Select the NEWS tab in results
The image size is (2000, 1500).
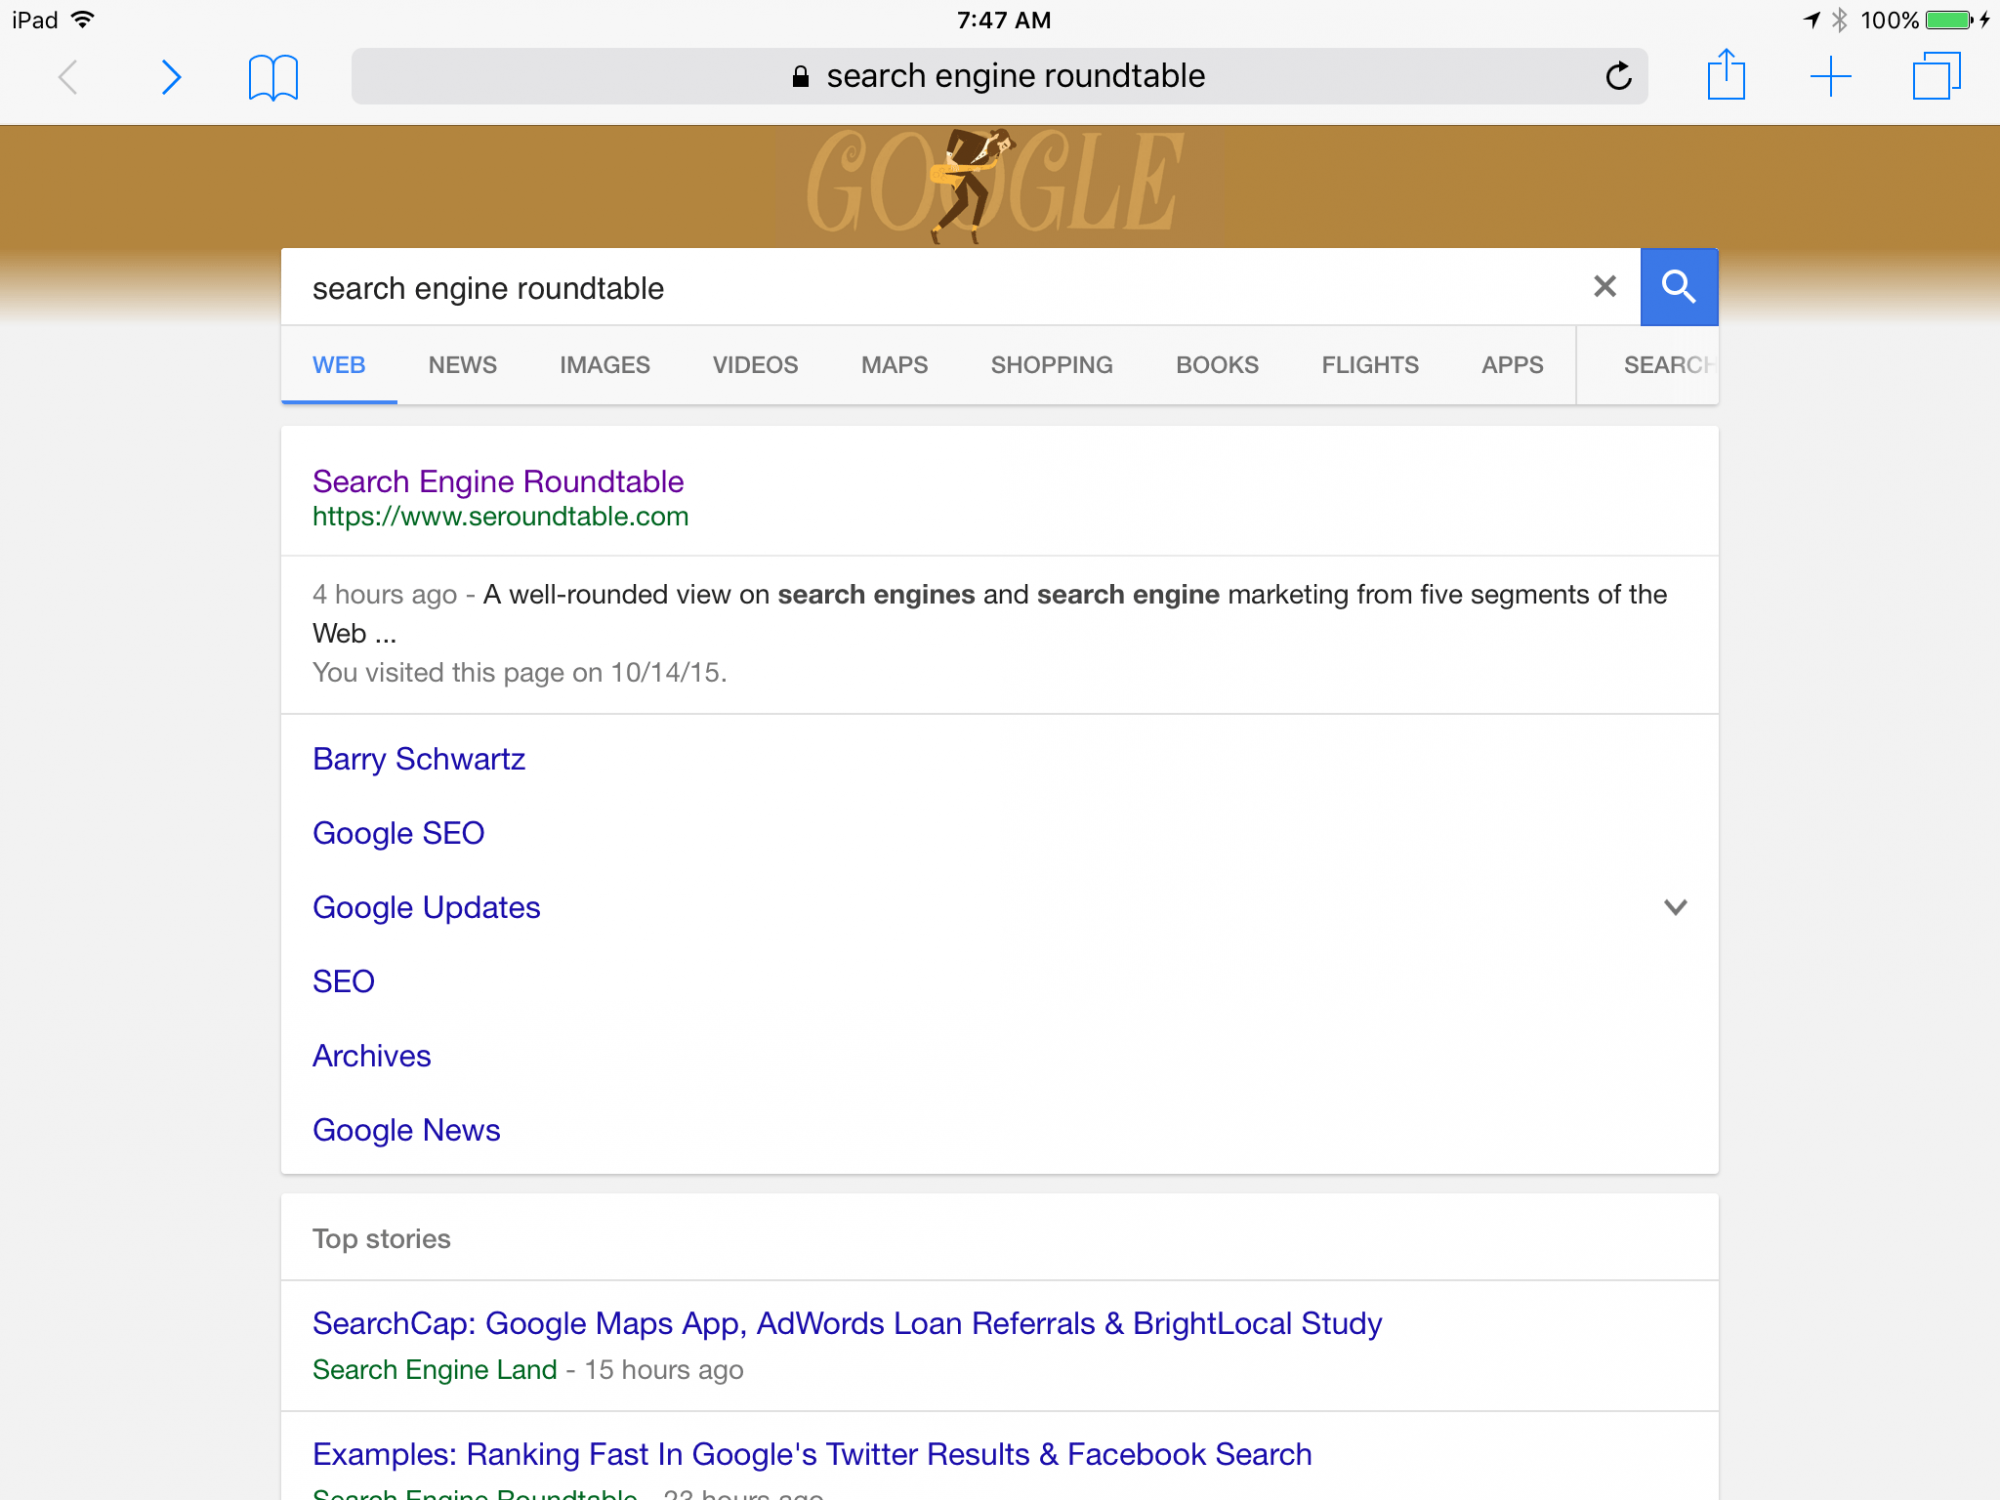[x=461, y=364]
